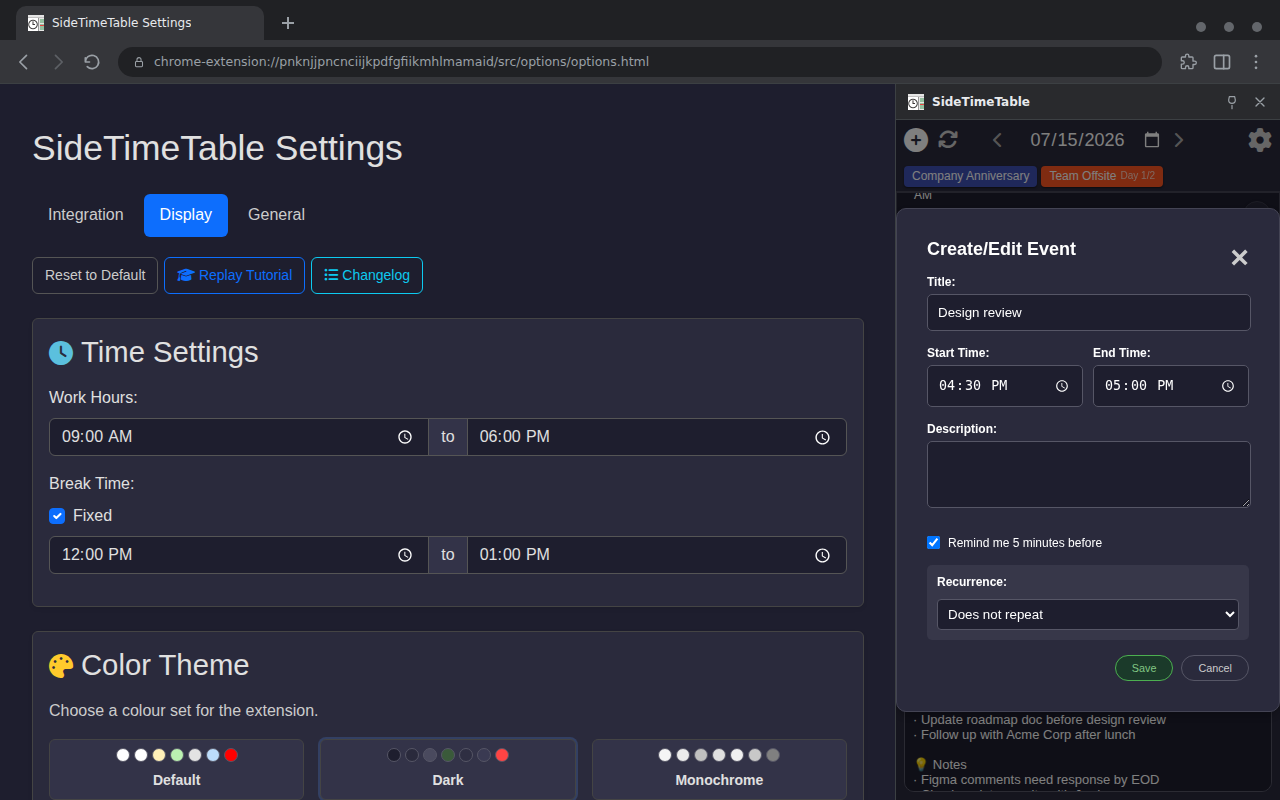Viewport: 1280px width, 800px height.
Task: Select the SideTimeTable Settings browser tab
Action: [x=140, y=23]
